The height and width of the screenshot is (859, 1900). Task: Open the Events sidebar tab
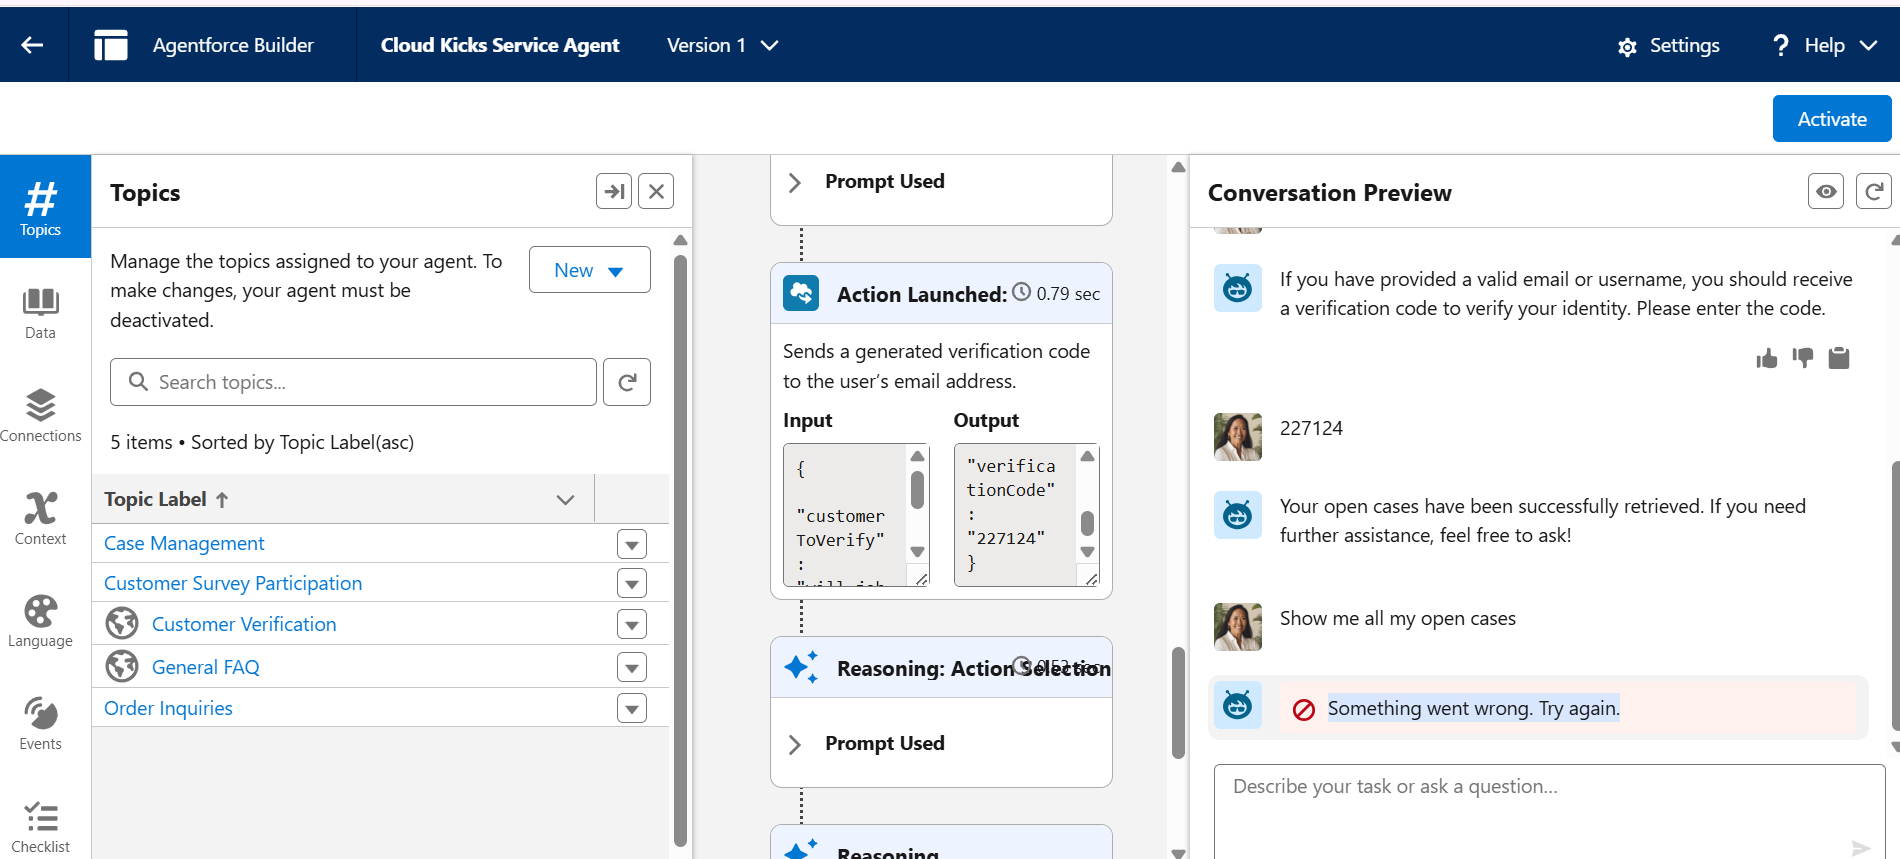[x=40, y=724]
